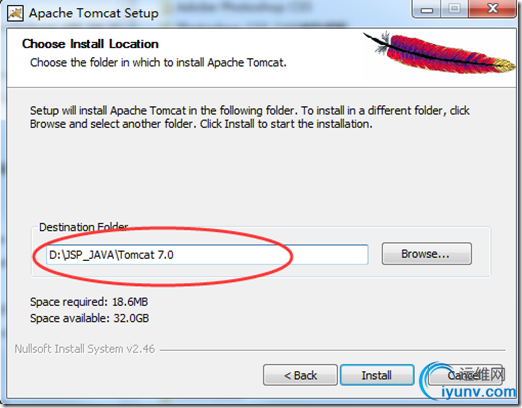Click the disabled maximize window button

454,9
